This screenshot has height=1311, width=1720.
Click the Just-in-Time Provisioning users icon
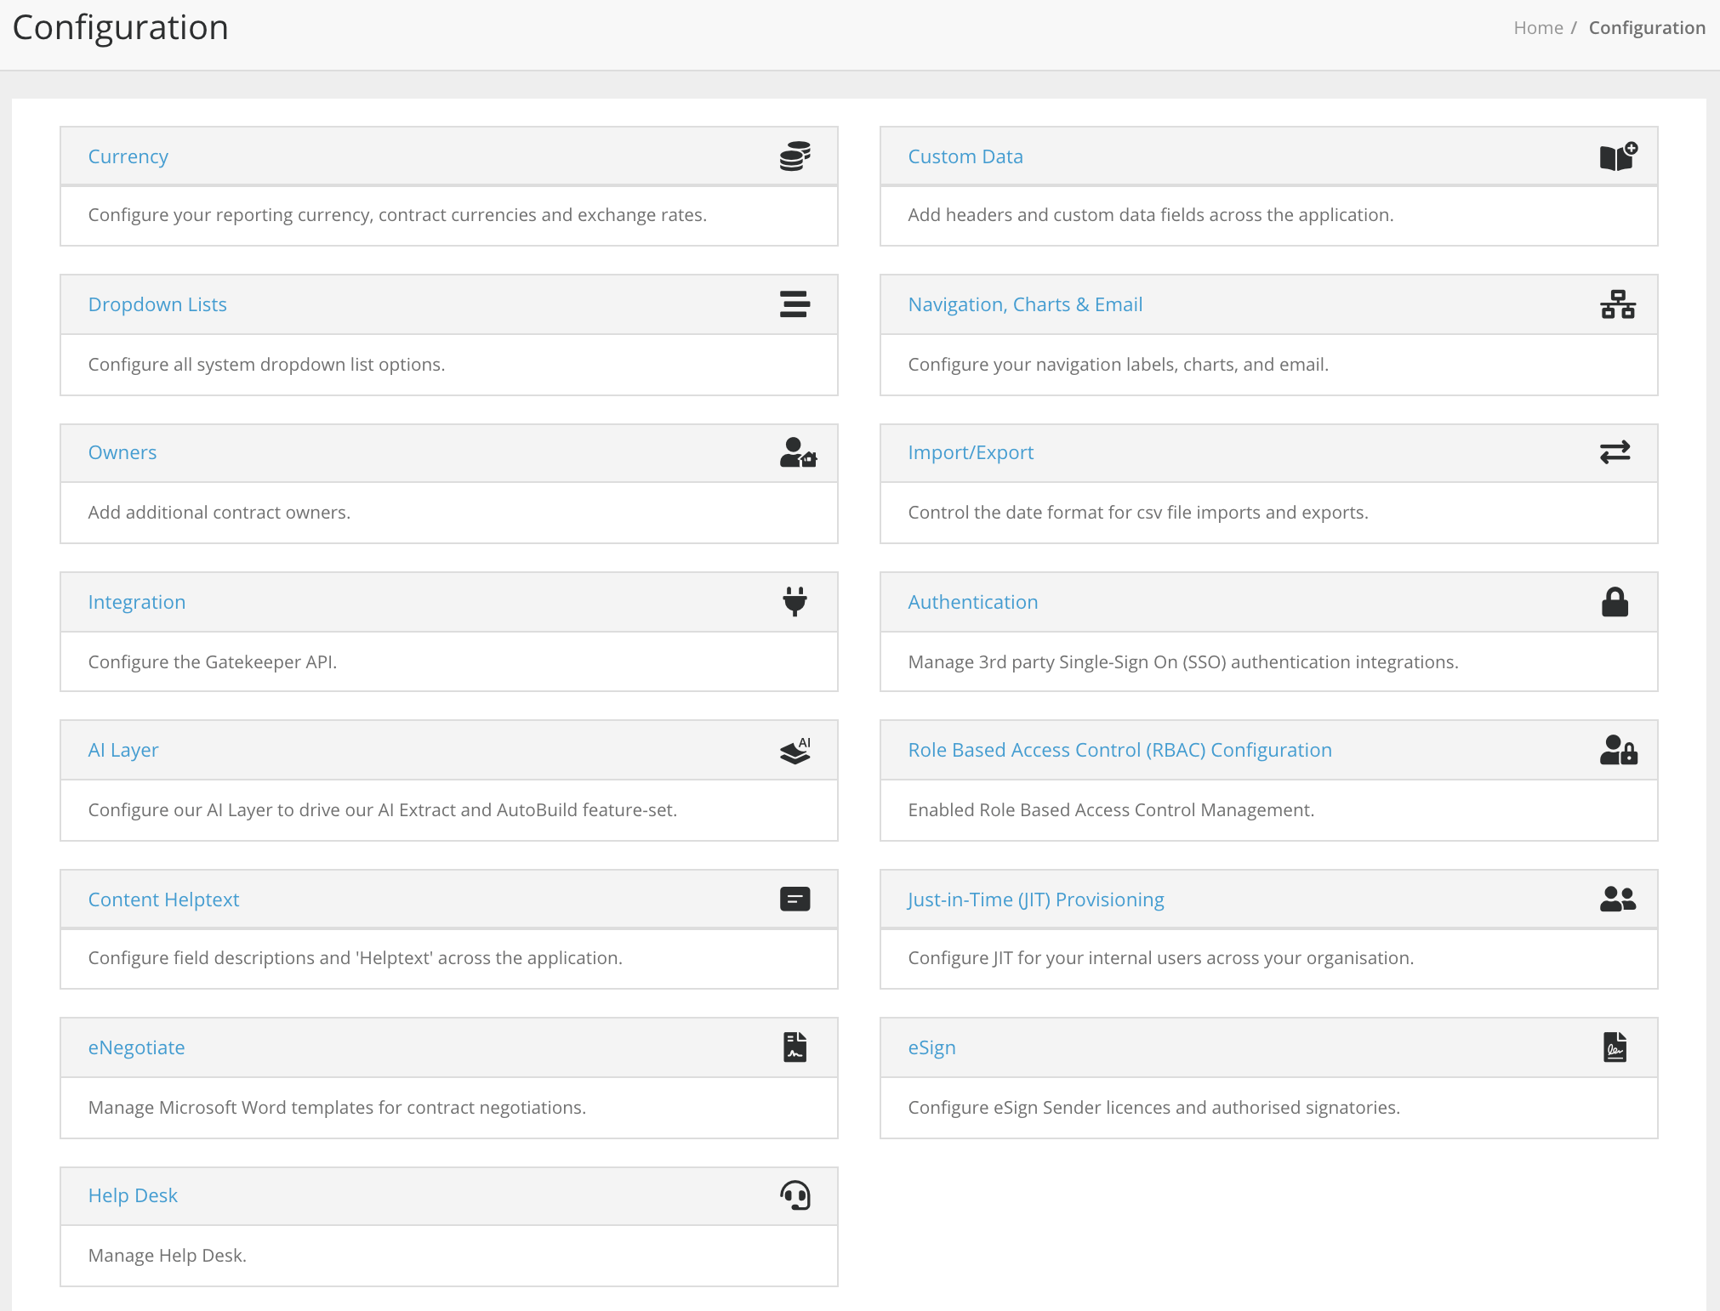1618,899
